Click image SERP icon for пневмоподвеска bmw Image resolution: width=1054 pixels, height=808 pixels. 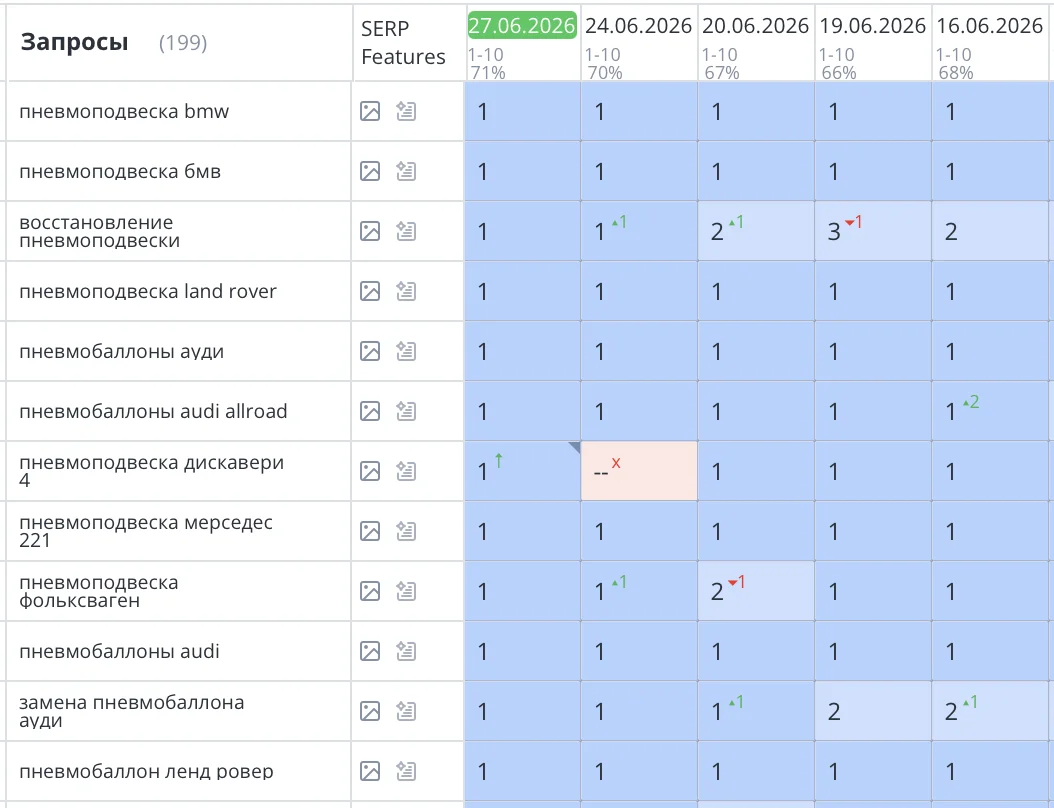[370, 111]
